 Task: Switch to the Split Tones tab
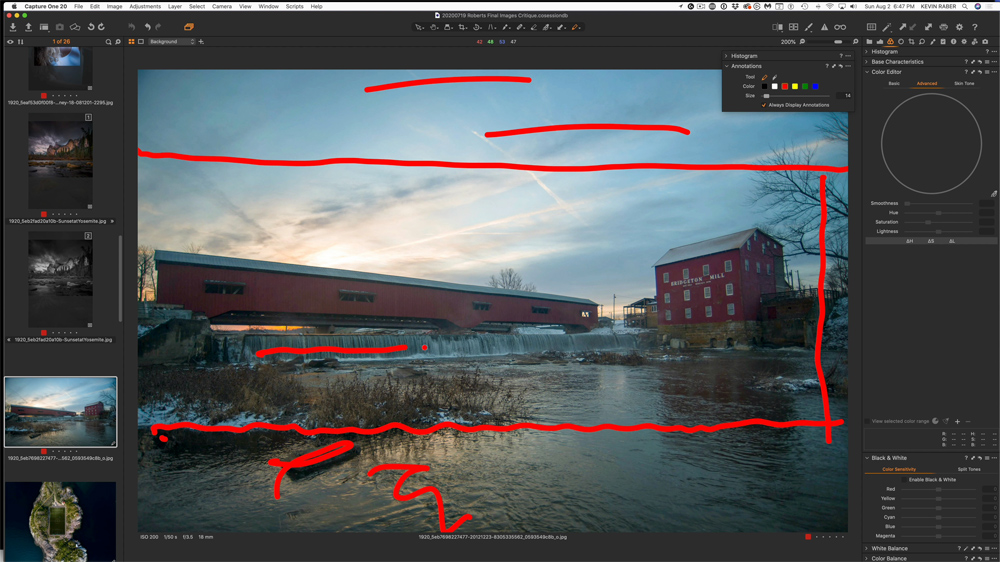pos(968,469)
